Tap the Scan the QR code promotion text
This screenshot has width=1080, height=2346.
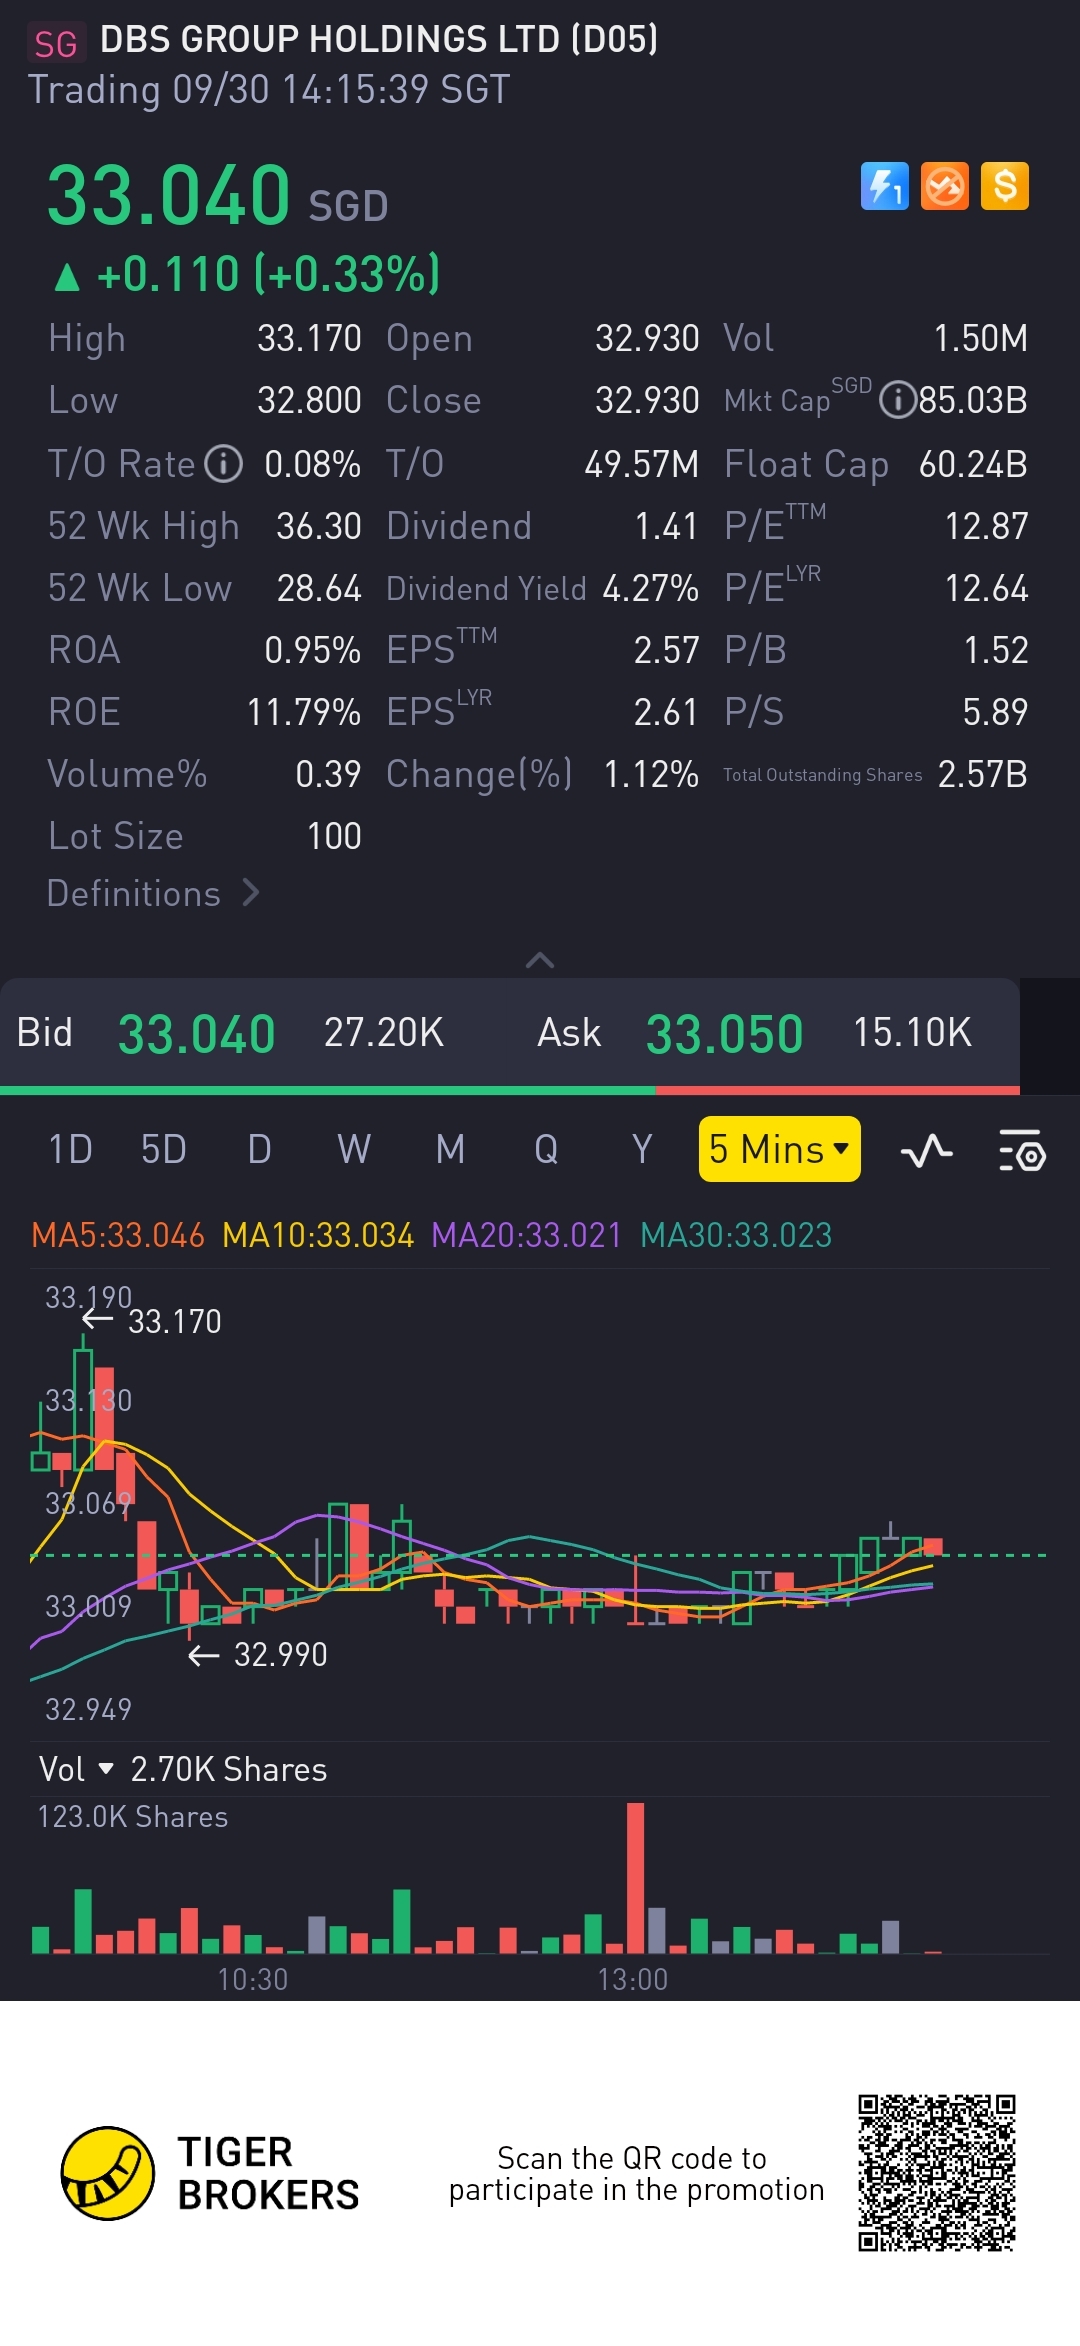[x=636, y=2173]
